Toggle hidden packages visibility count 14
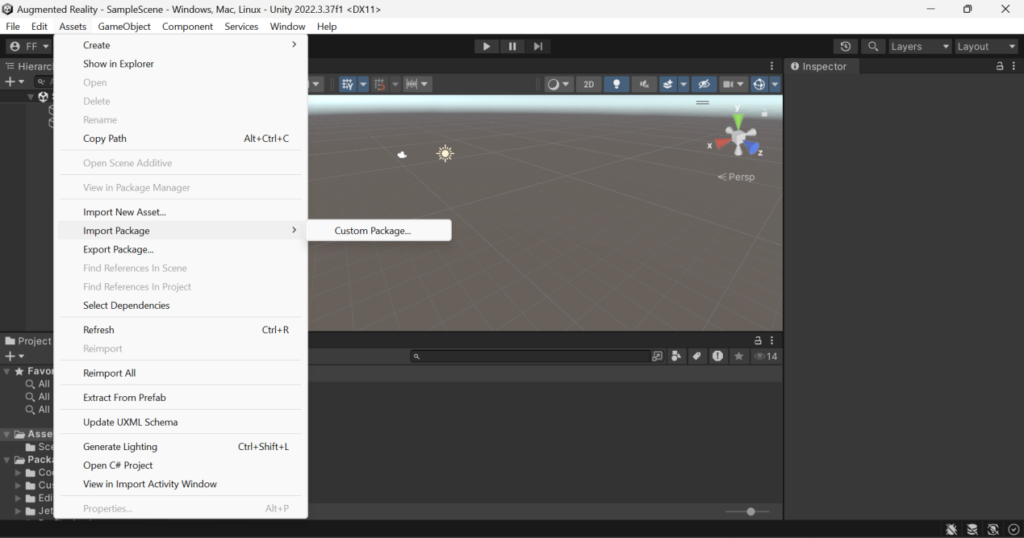Viewport: 1024px width, 538px height. tap(765, 356)
